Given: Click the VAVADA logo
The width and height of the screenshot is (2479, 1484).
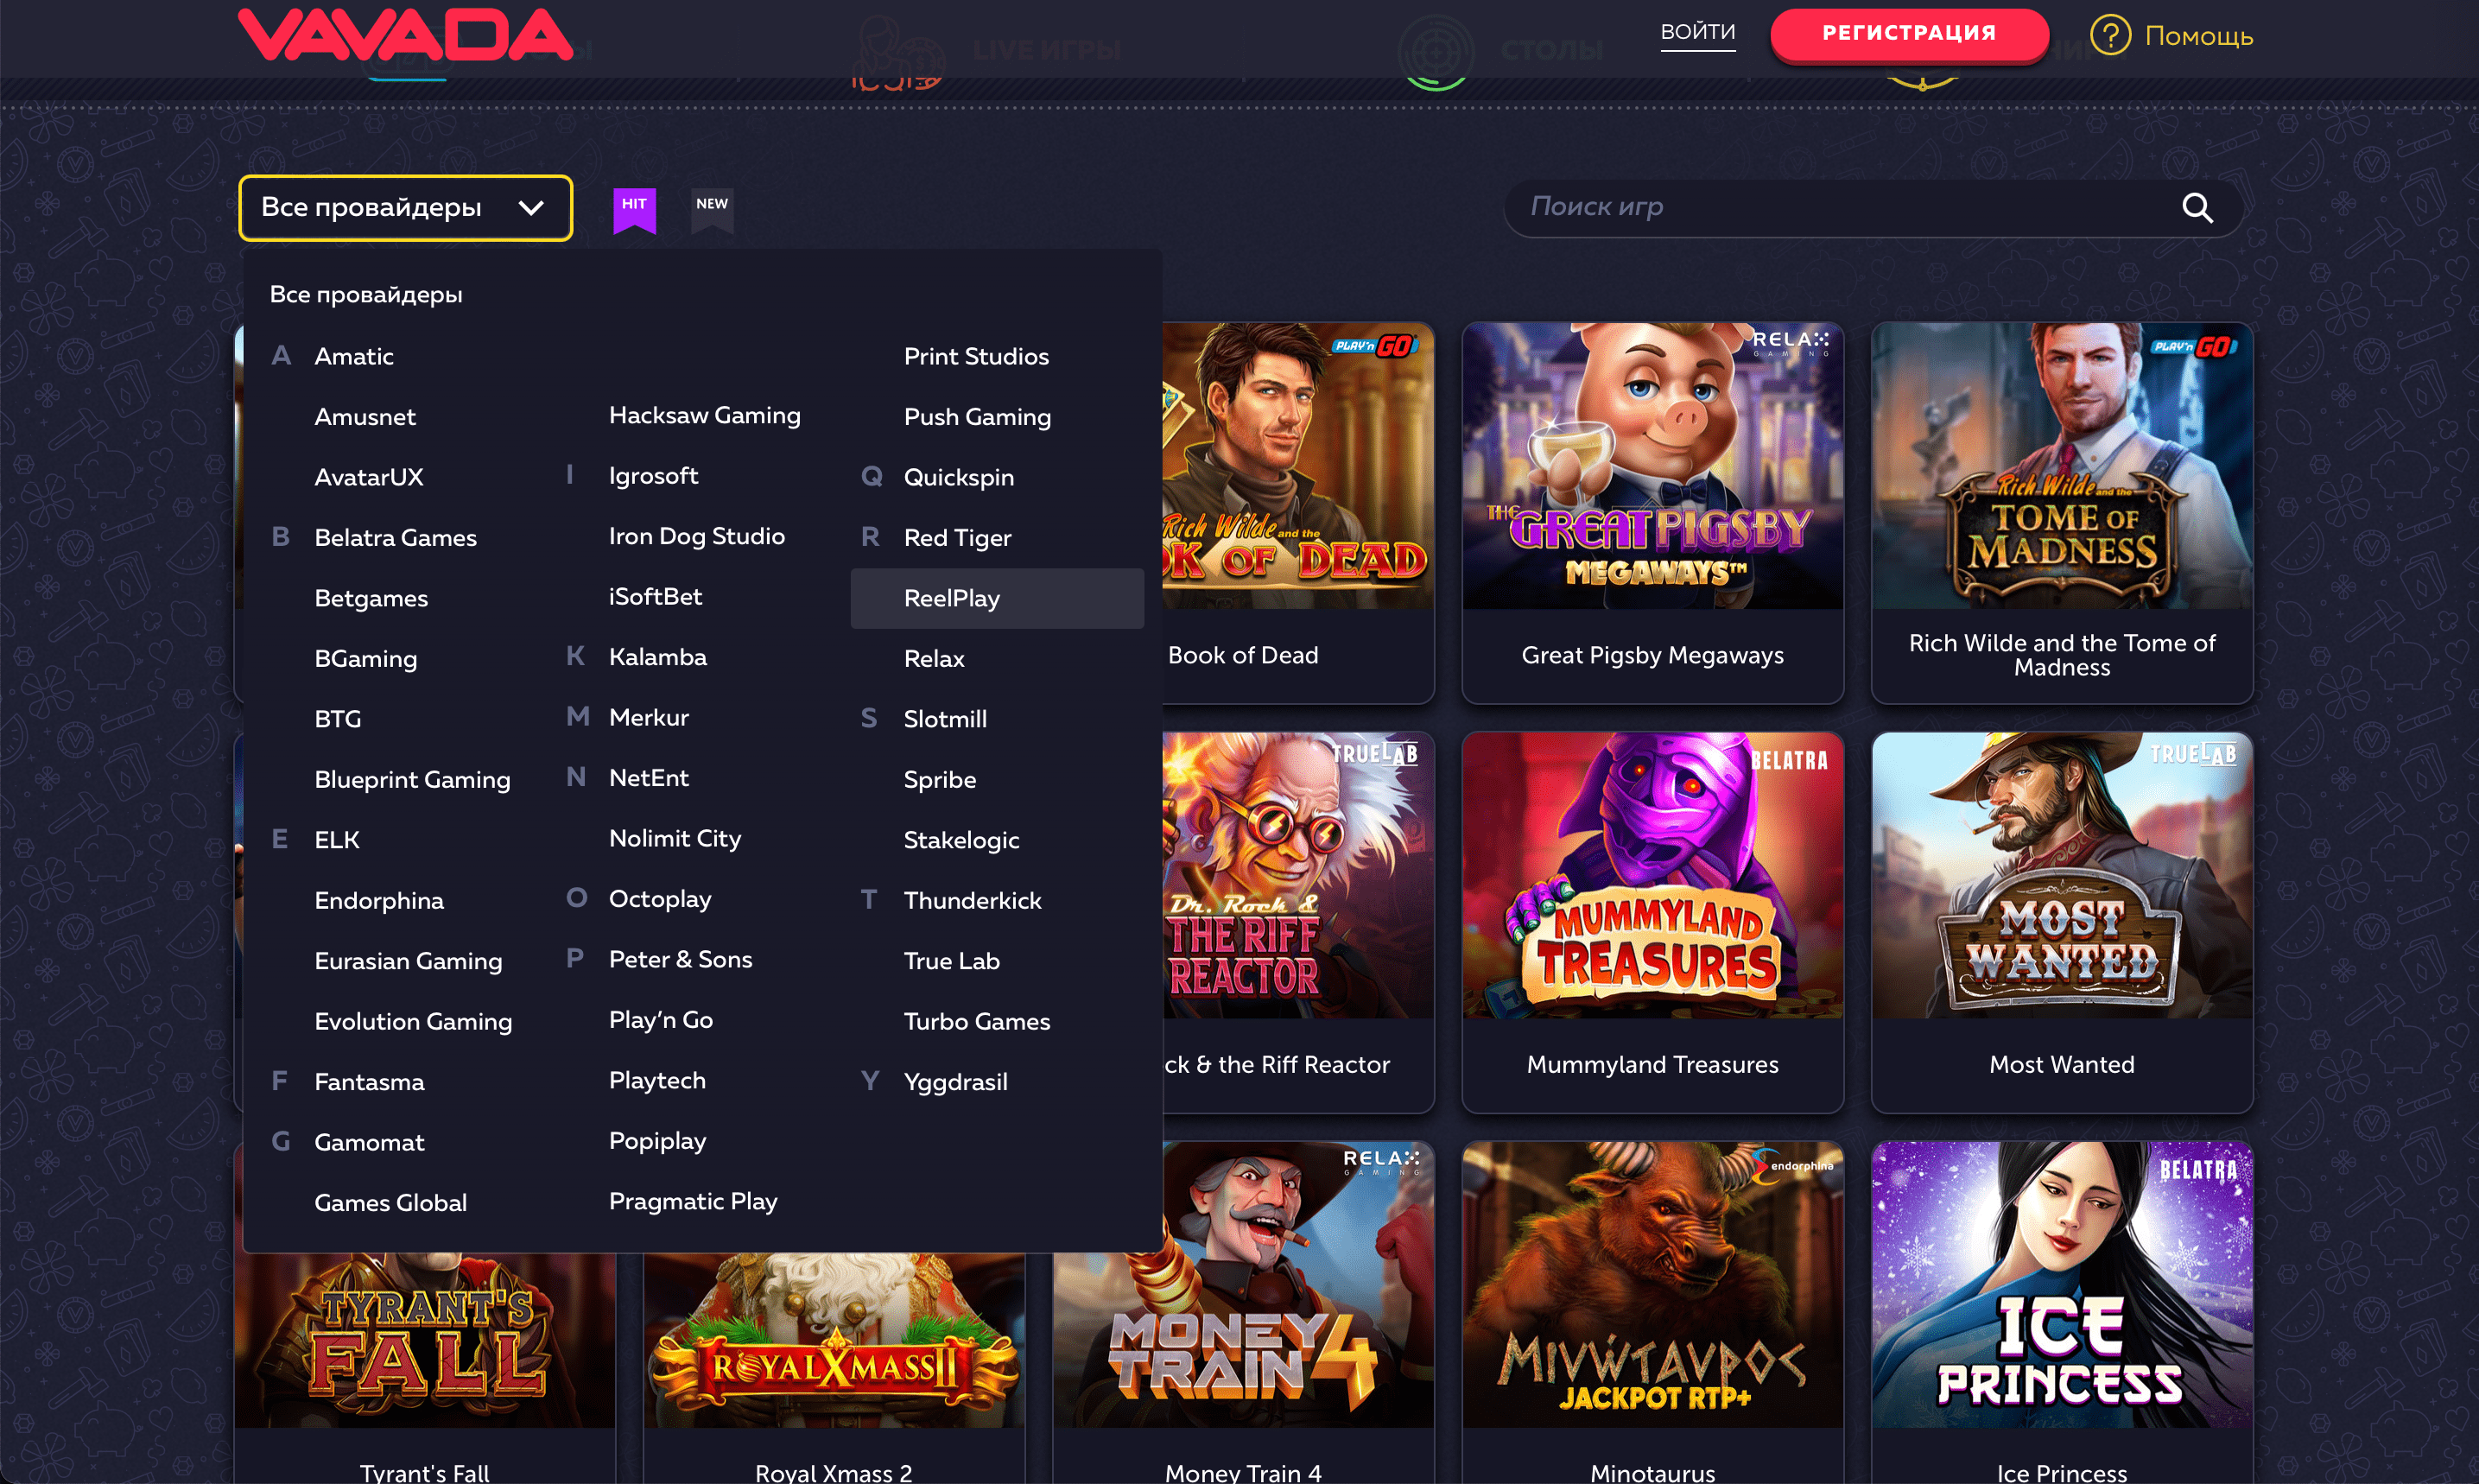Looking at the screenshot, I should (405, 34).
